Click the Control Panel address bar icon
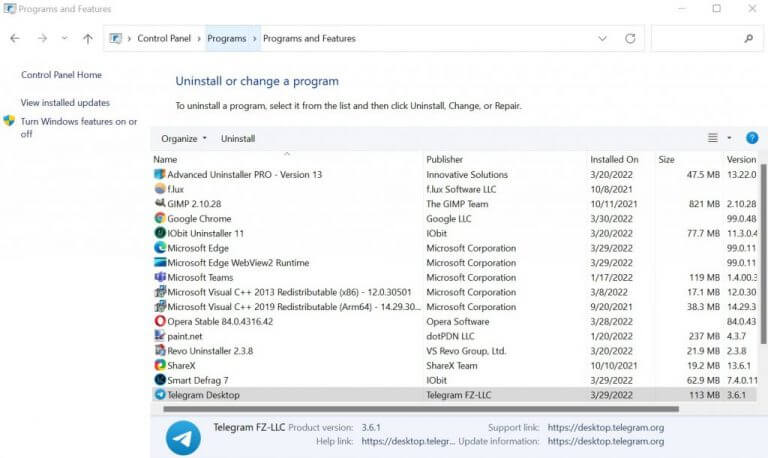Screen dimensions: 768x458 pos(115,38)
